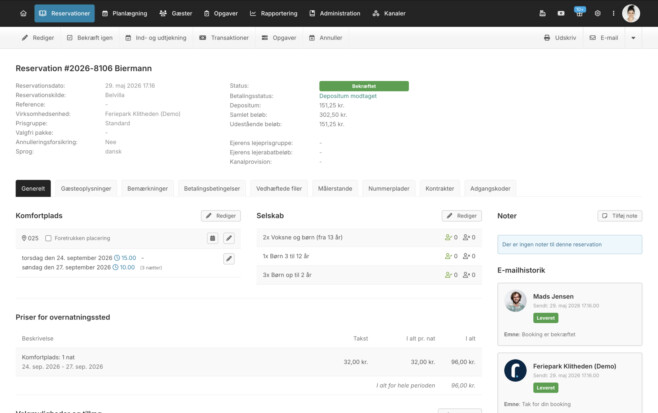Viewport: 658px width, 413px height.
Task: Click the Feriepark Klitheden logo avatar
Action: [x=515, y=371]
